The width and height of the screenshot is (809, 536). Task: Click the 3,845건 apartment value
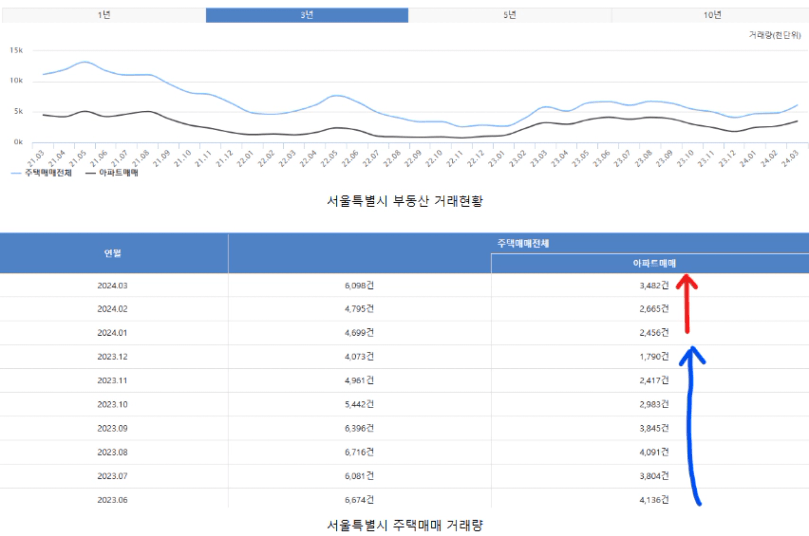click(654, 428)
